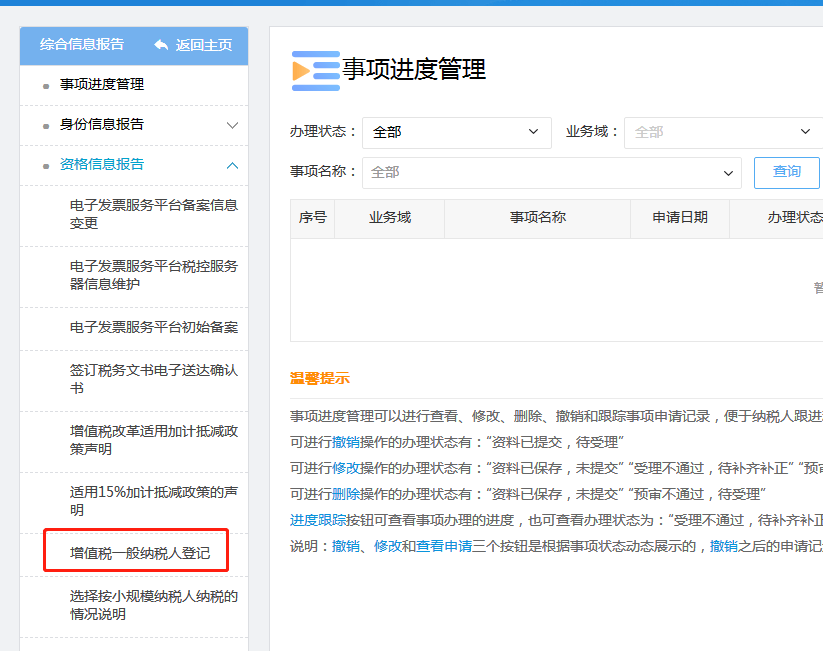Select 签订税务文书电子送达确认书
Image resolution: width=823 pixels, height=651 pixels.
tap(153, 379)
